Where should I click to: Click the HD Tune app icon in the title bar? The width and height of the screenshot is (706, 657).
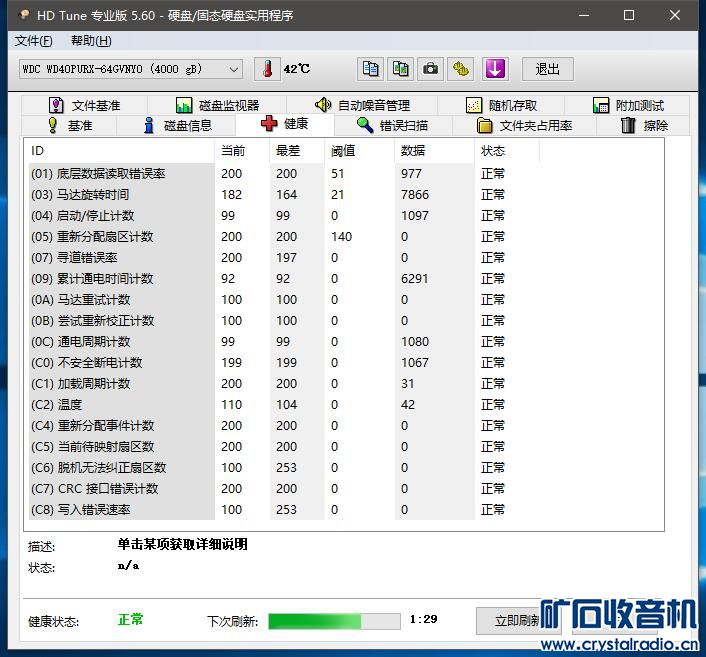[x=24, y=15]
